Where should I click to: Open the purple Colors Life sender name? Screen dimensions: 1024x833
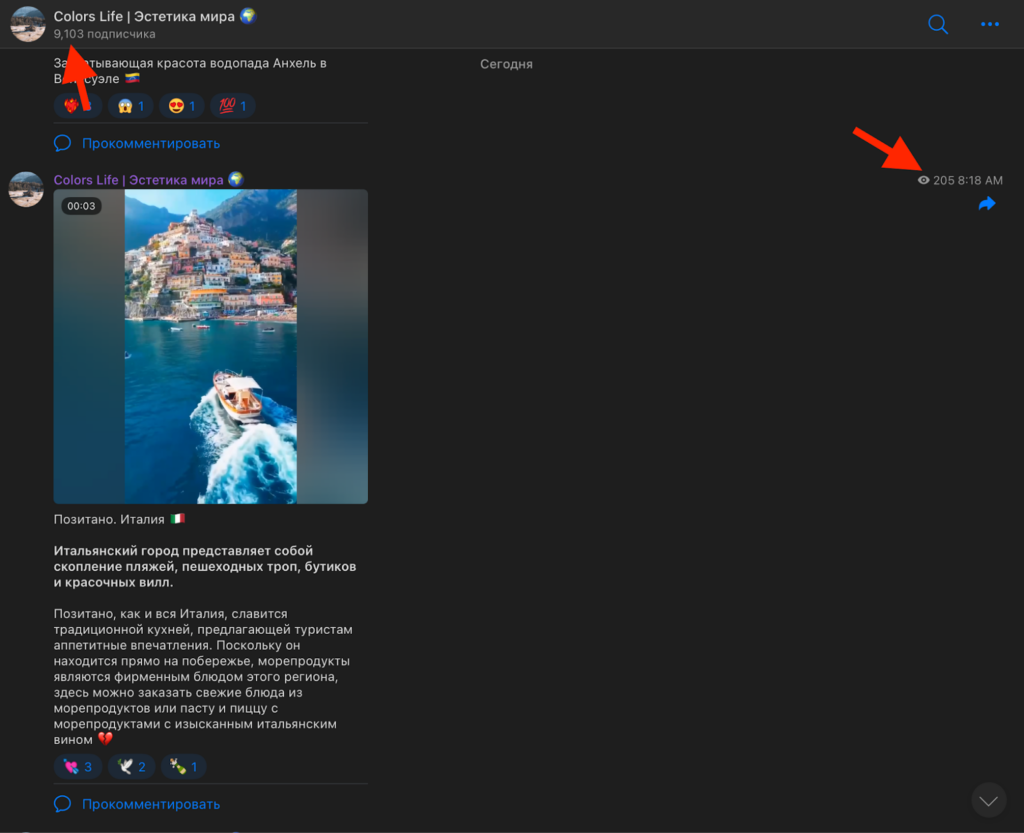point(148,180)
